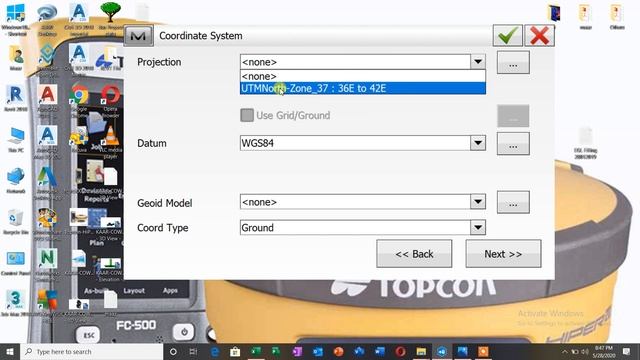Open the 3ds Max desktop shortcut

point(16,302)
